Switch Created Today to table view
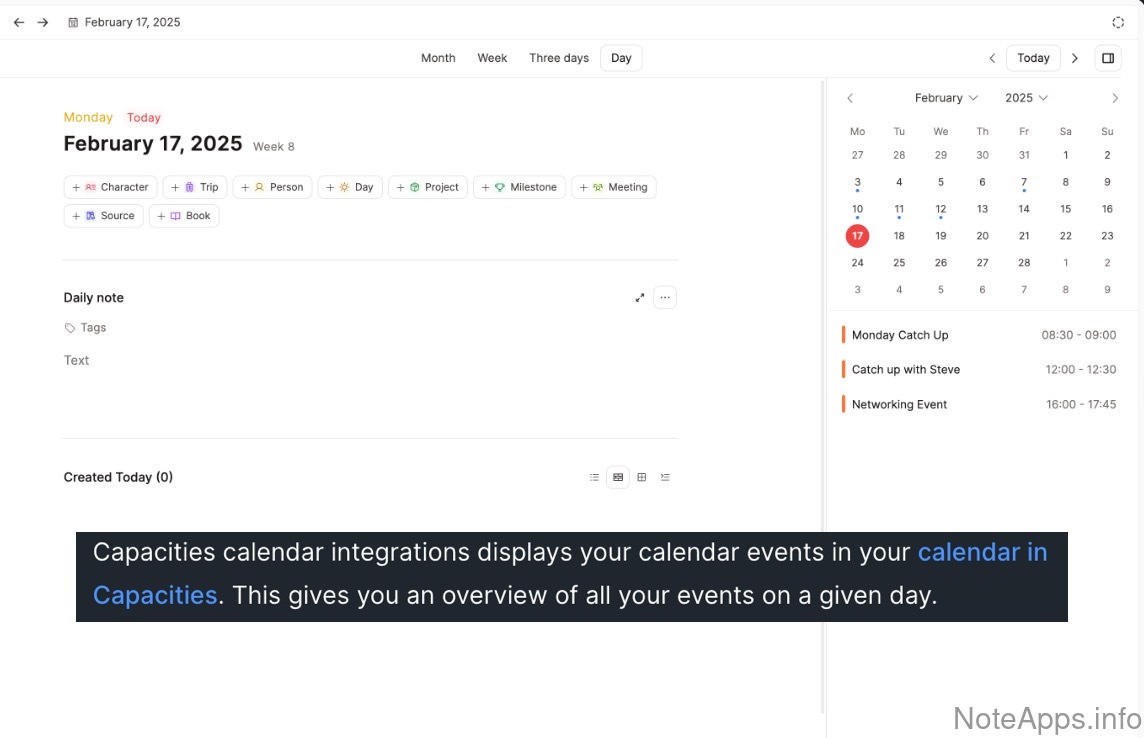This screenshot has width=1144, height=738. (x=642, y=478)
